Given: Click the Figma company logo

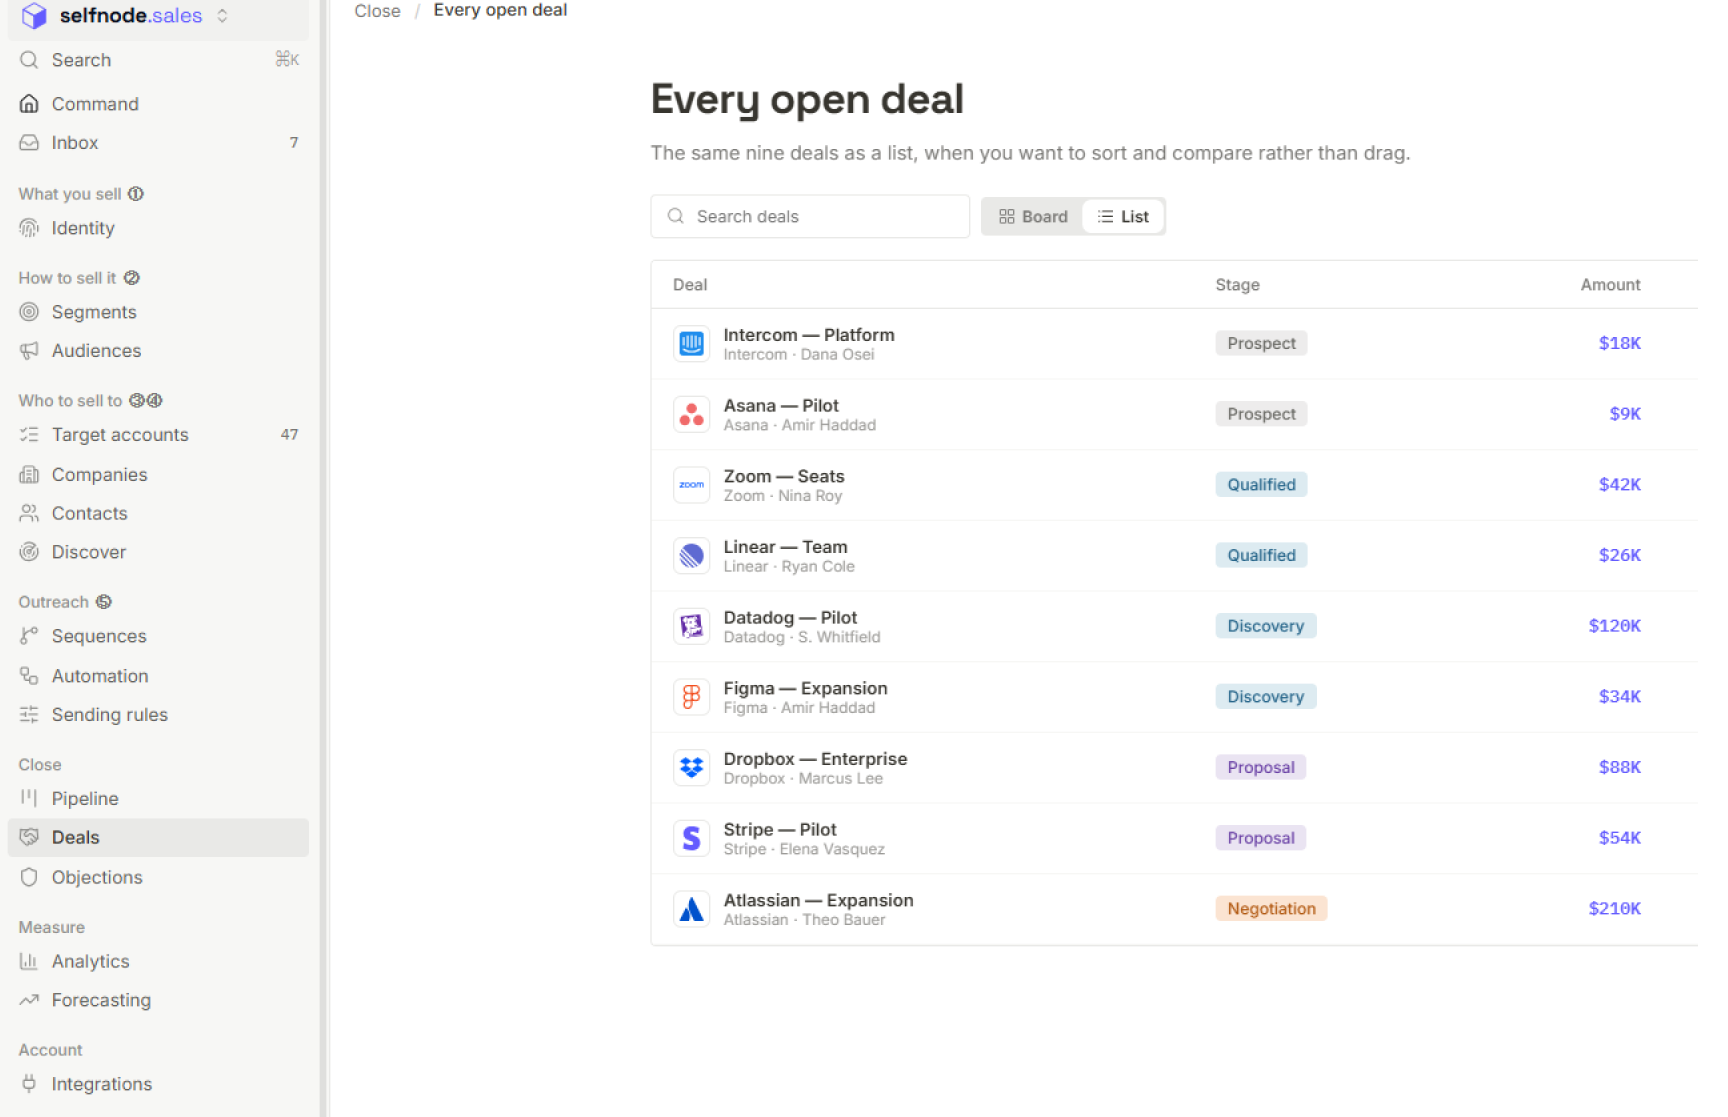Looking at the screenshot, I should (x=691, y=697).
